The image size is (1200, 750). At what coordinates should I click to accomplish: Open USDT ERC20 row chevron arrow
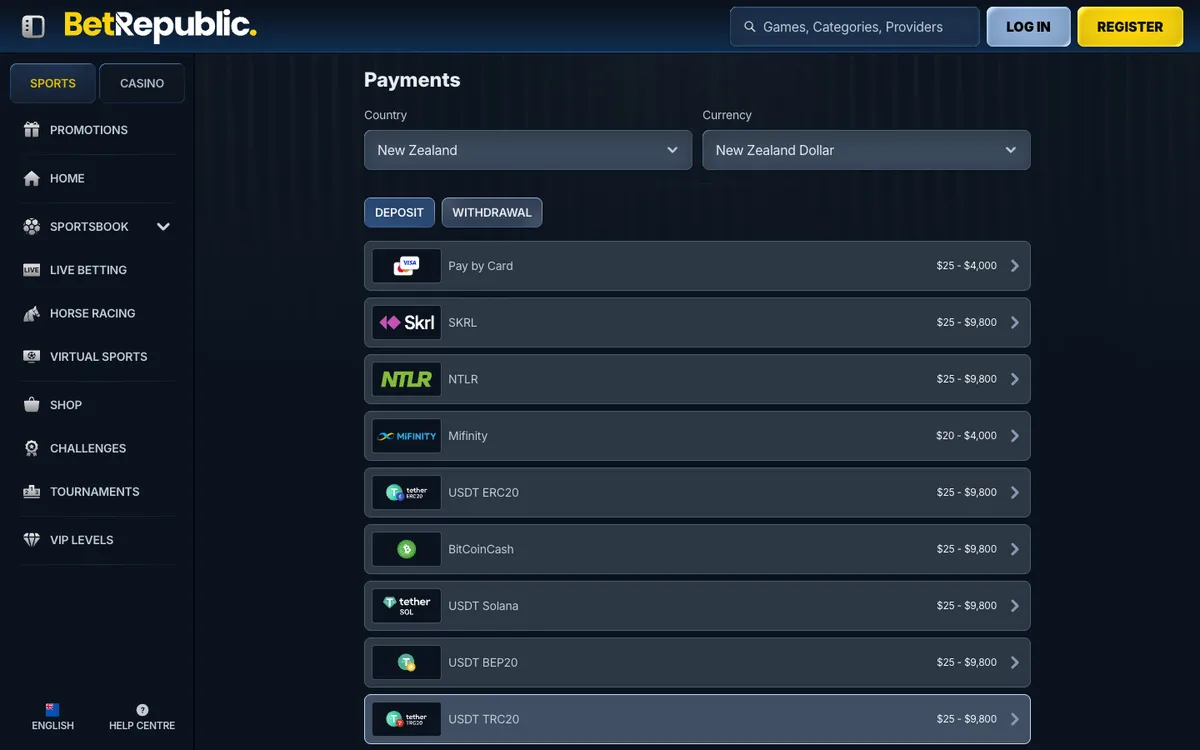click(1015, 493)
